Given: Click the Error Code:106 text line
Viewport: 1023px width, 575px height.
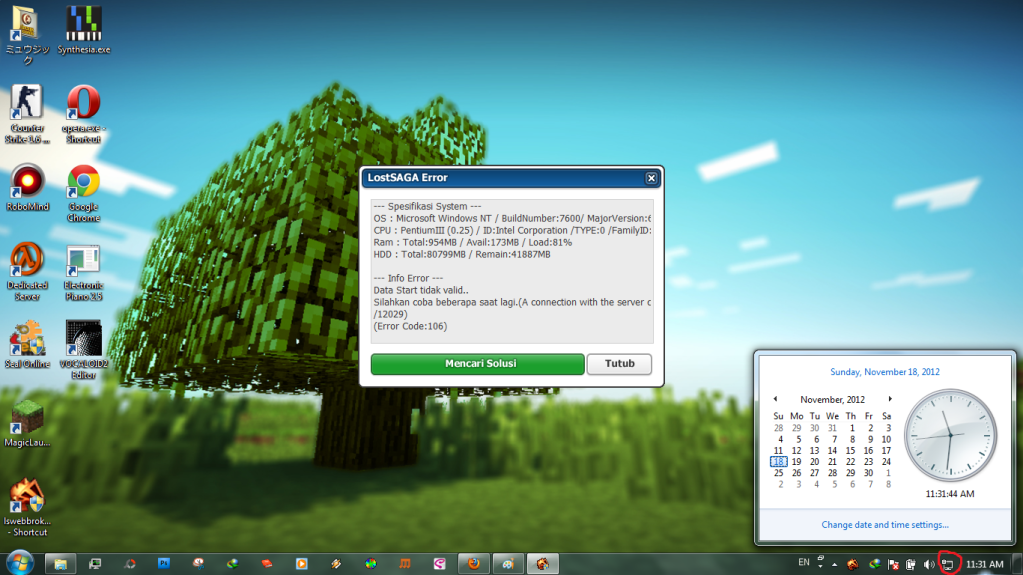Looking at the screenshot, I should point(410,326).
